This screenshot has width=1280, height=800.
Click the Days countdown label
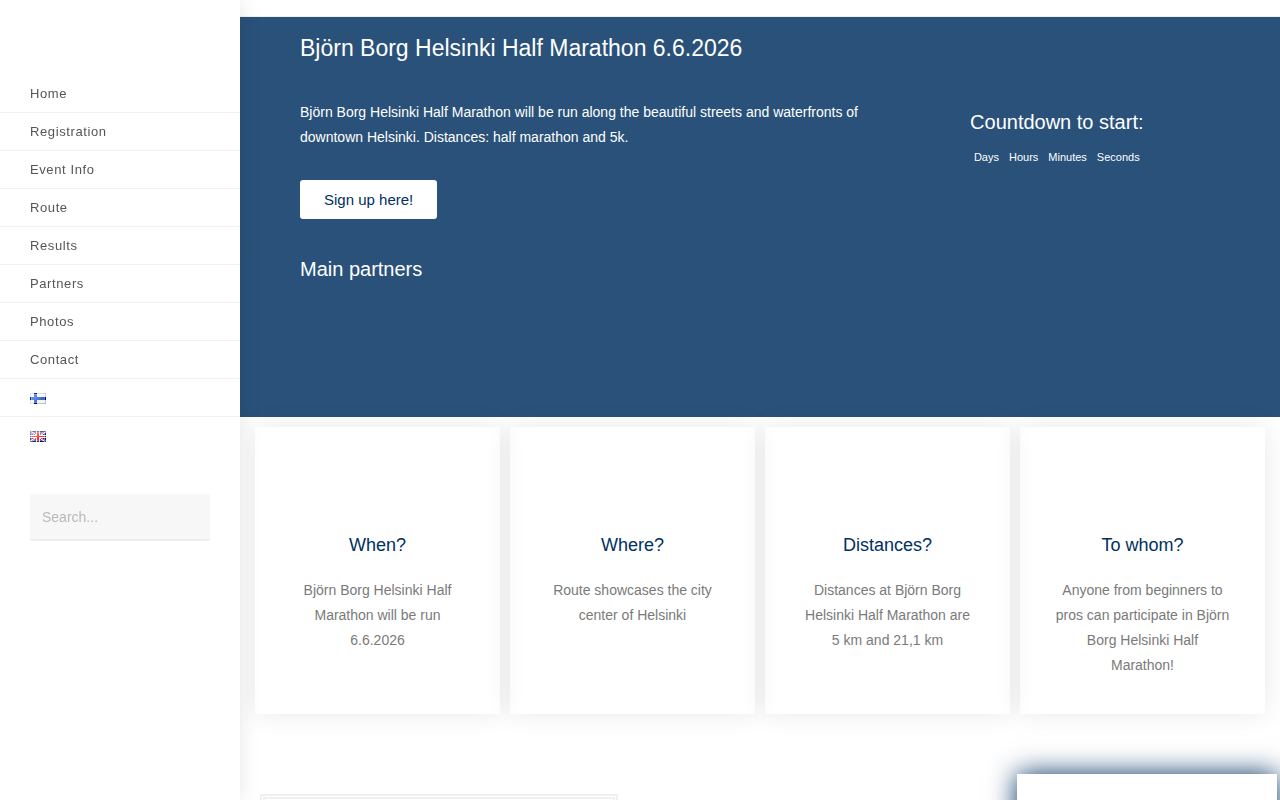pyautogui.click(x=986, y=157)
